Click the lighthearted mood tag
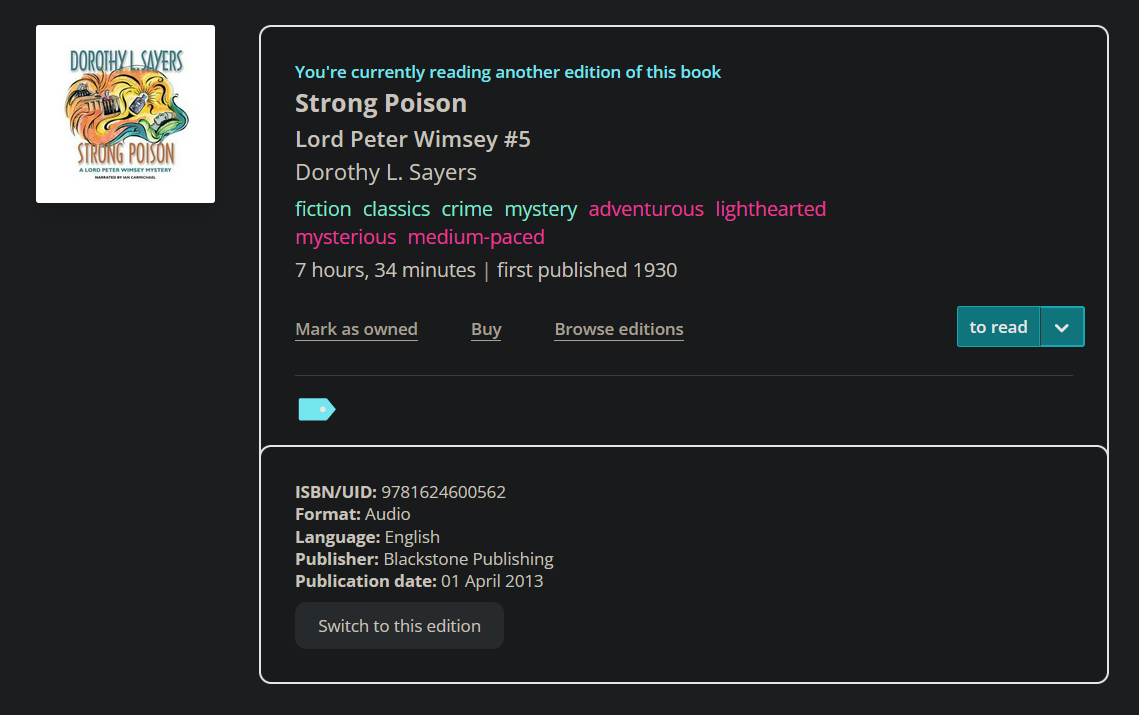The height and width of the screenshot is (715, 1139). [x=770, y=209]
